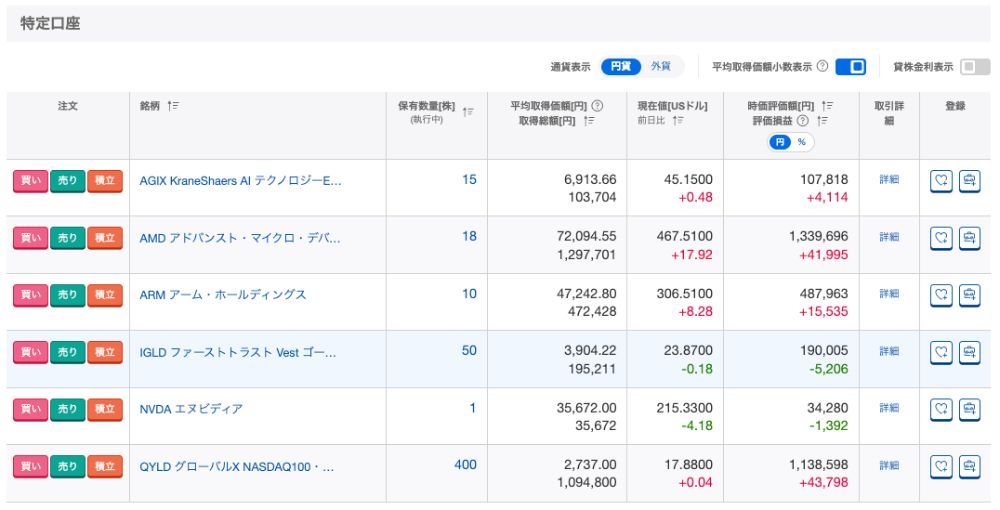
Task: Sort table by 保有数量 column
Action: pos(468,112)
